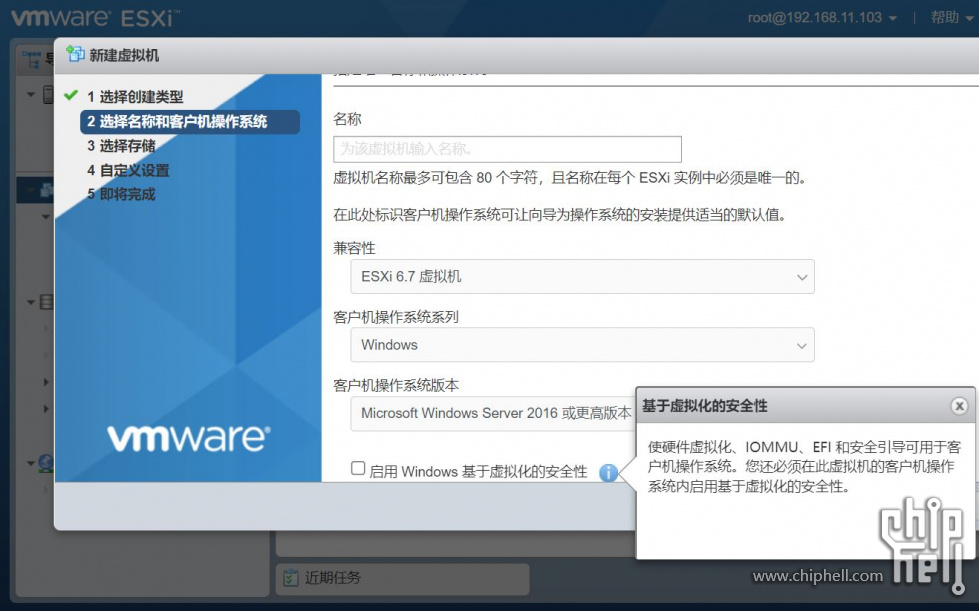Go to step 1 选择创建类型
Screen dimensions: 979x611
[135, 97]
